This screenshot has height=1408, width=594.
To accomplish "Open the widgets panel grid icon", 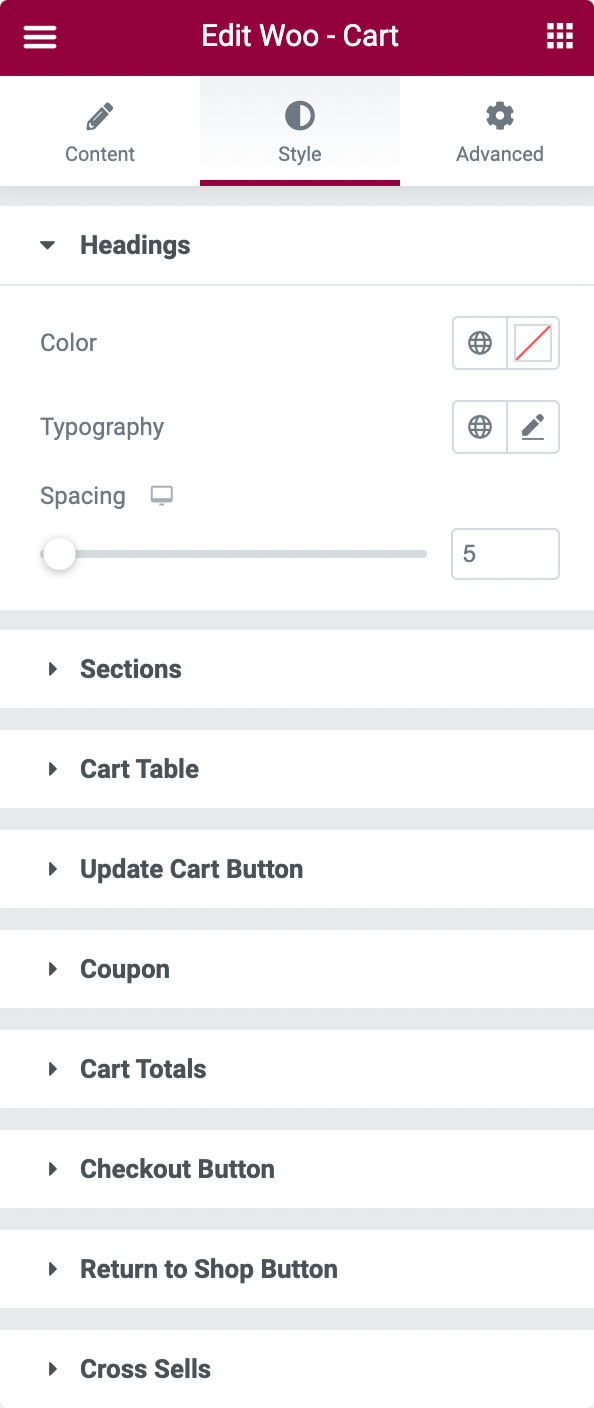I will 559,36.
